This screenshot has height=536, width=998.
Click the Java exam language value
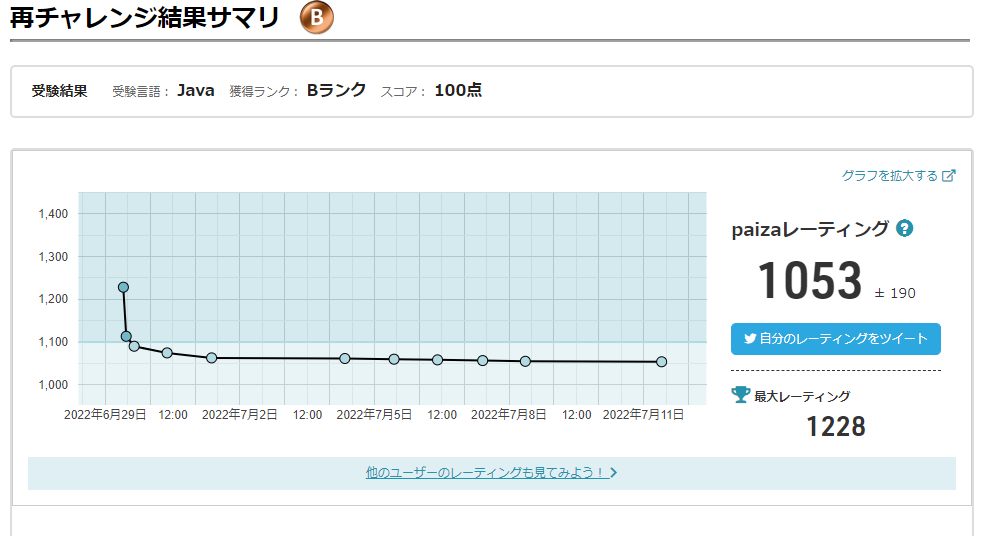pos(196,90)
